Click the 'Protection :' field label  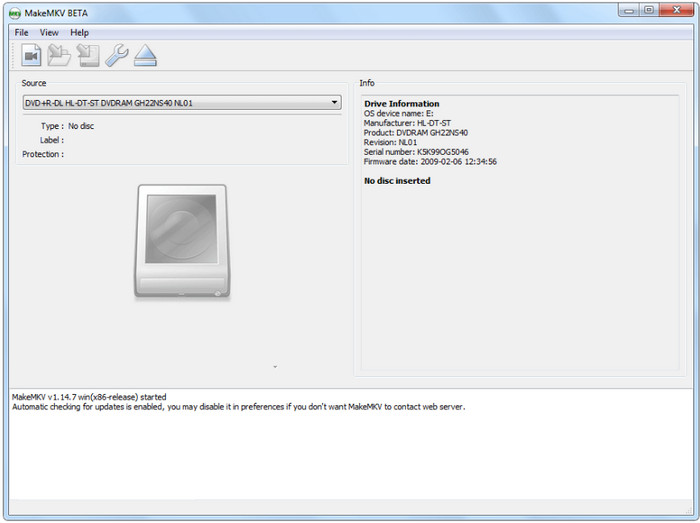pyautogui.click(x=43, y=154)
